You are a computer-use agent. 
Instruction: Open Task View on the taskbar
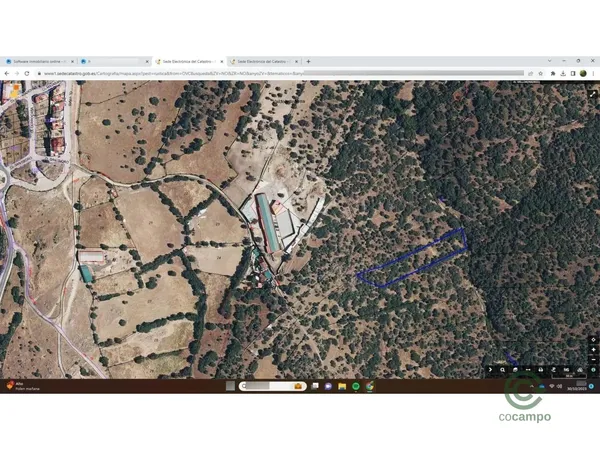315,386
